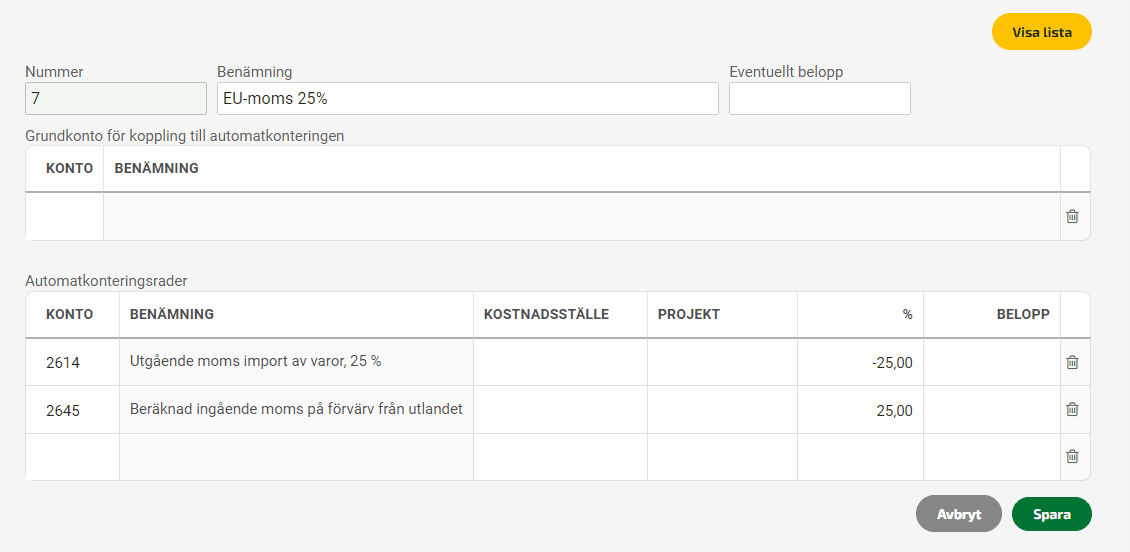Viewport: 1130px width, 552px height.
Task: Click the Utgående moms import av varor cell
Action: point(296,362)
